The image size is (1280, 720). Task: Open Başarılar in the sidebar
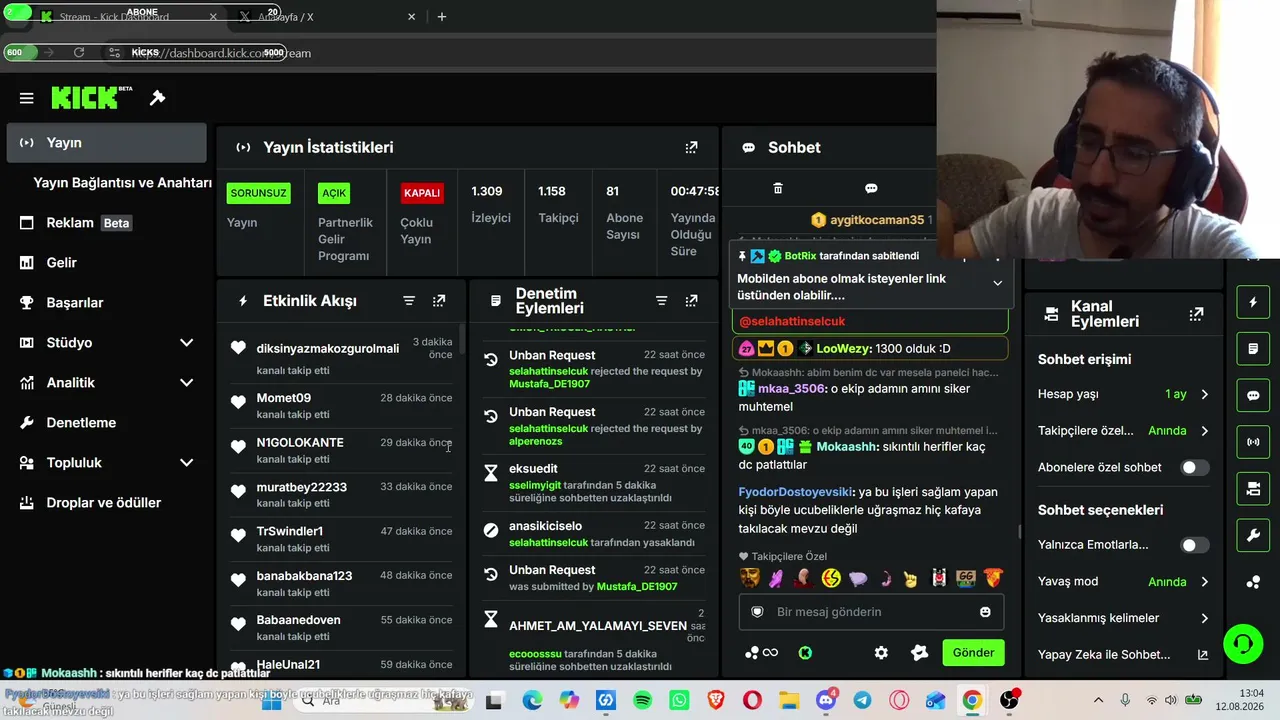pos(106,303)
